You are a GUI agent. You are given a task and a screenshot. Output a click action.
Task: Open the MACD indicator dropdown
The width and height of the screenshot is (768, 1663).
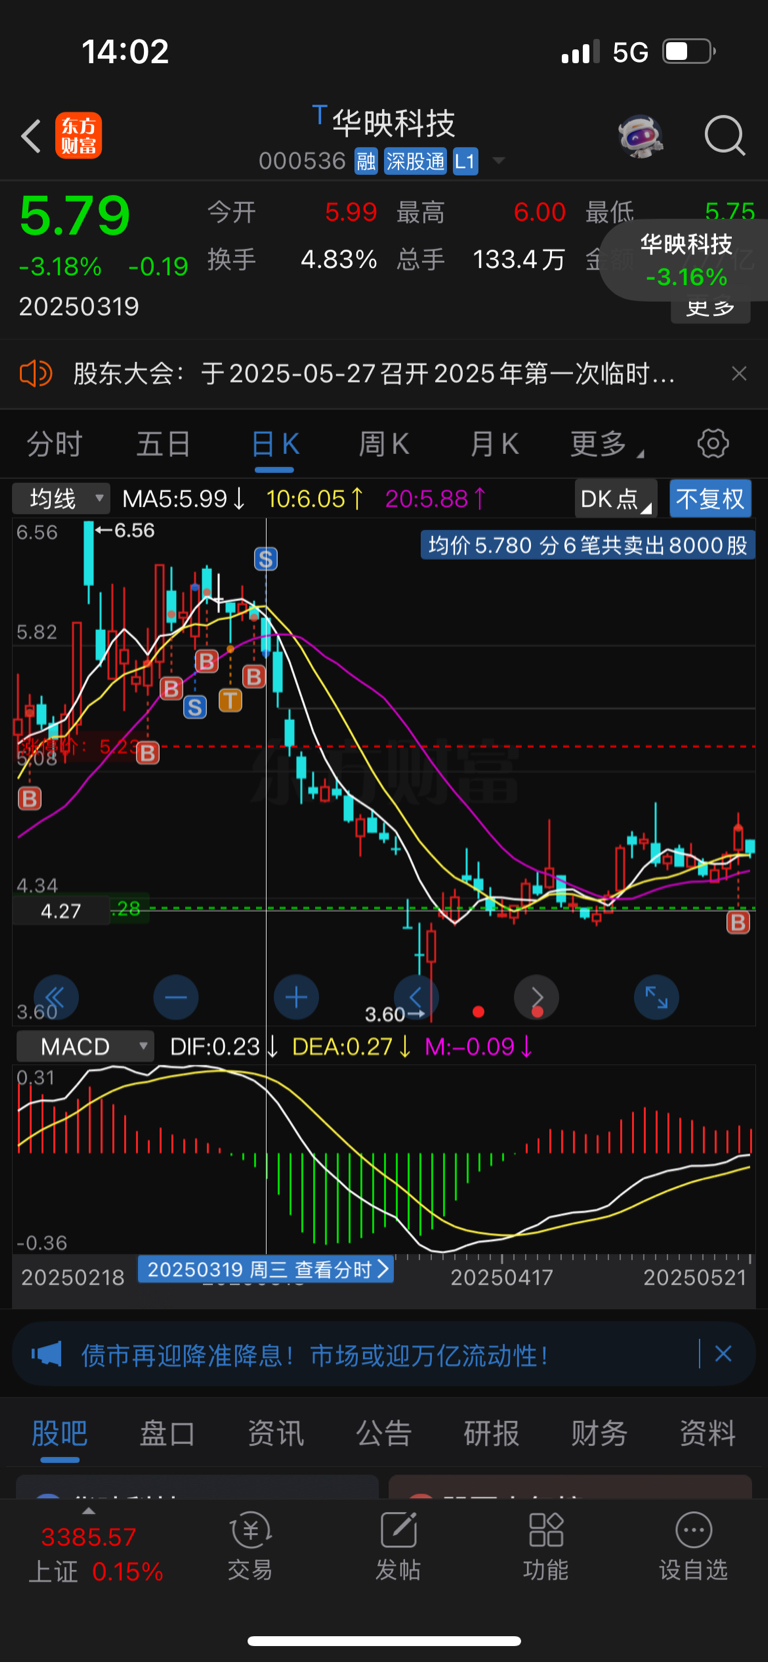click(x=85, y=1046)
